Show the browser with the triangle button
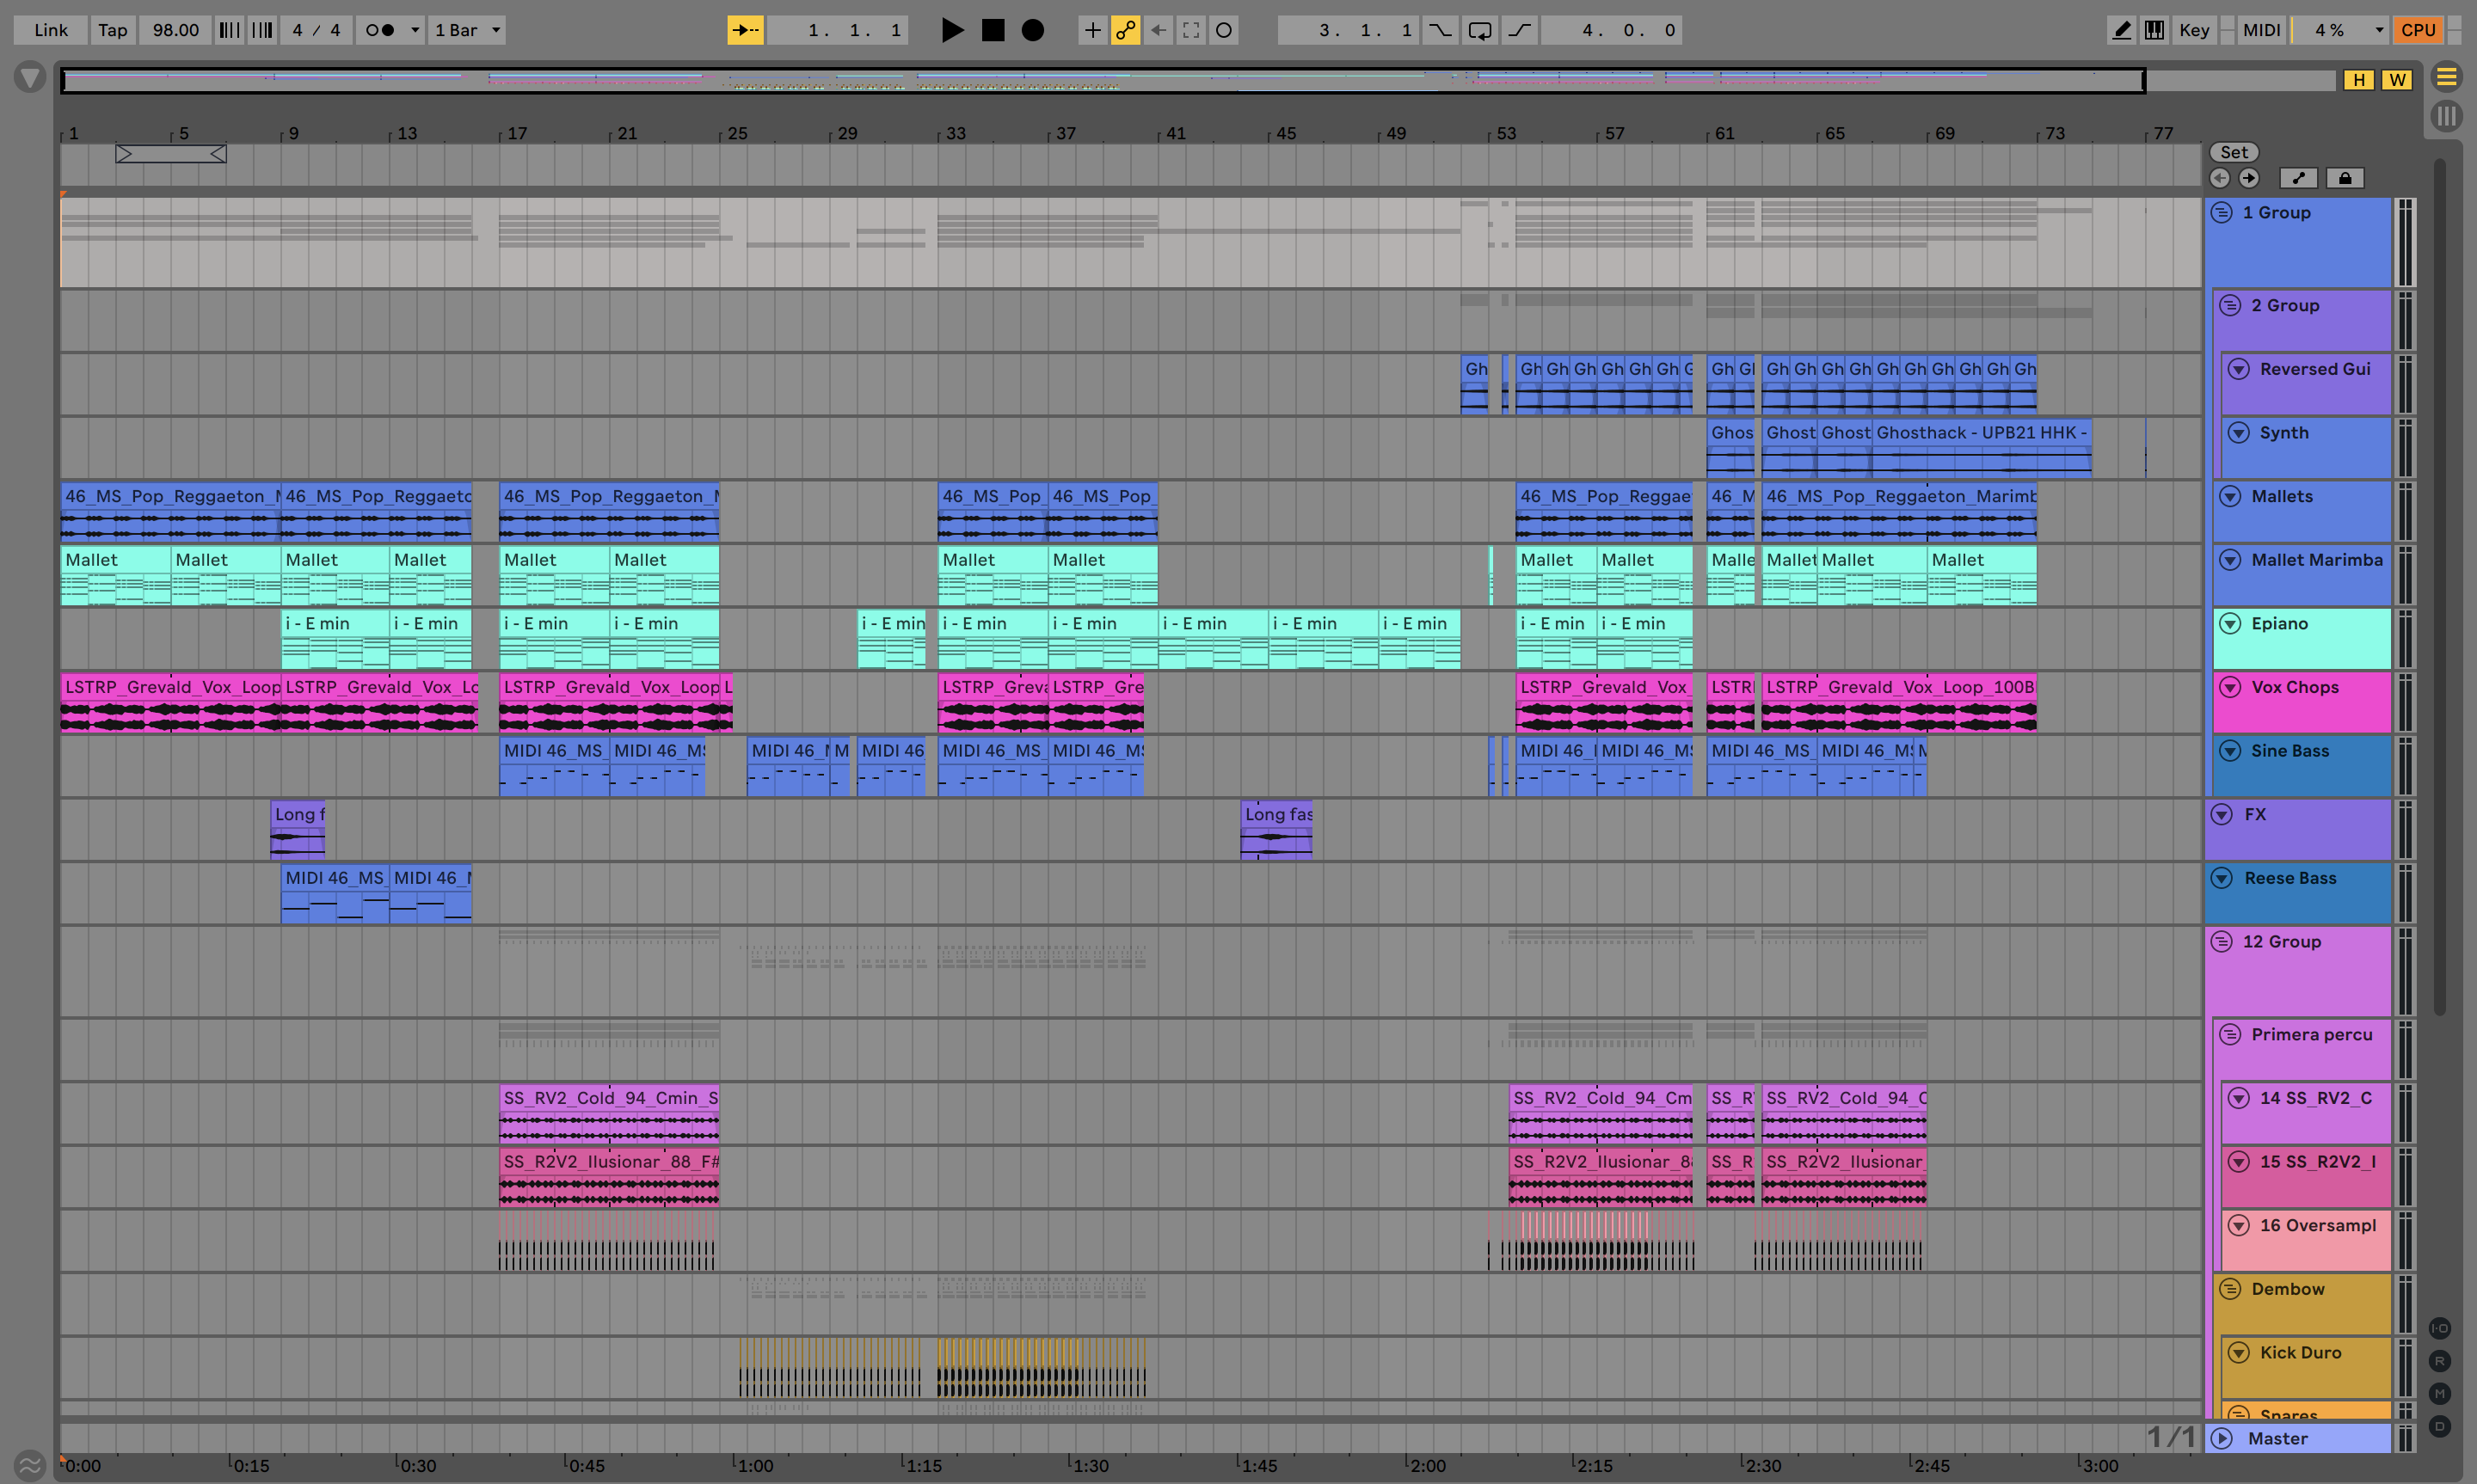 (30, 77)
